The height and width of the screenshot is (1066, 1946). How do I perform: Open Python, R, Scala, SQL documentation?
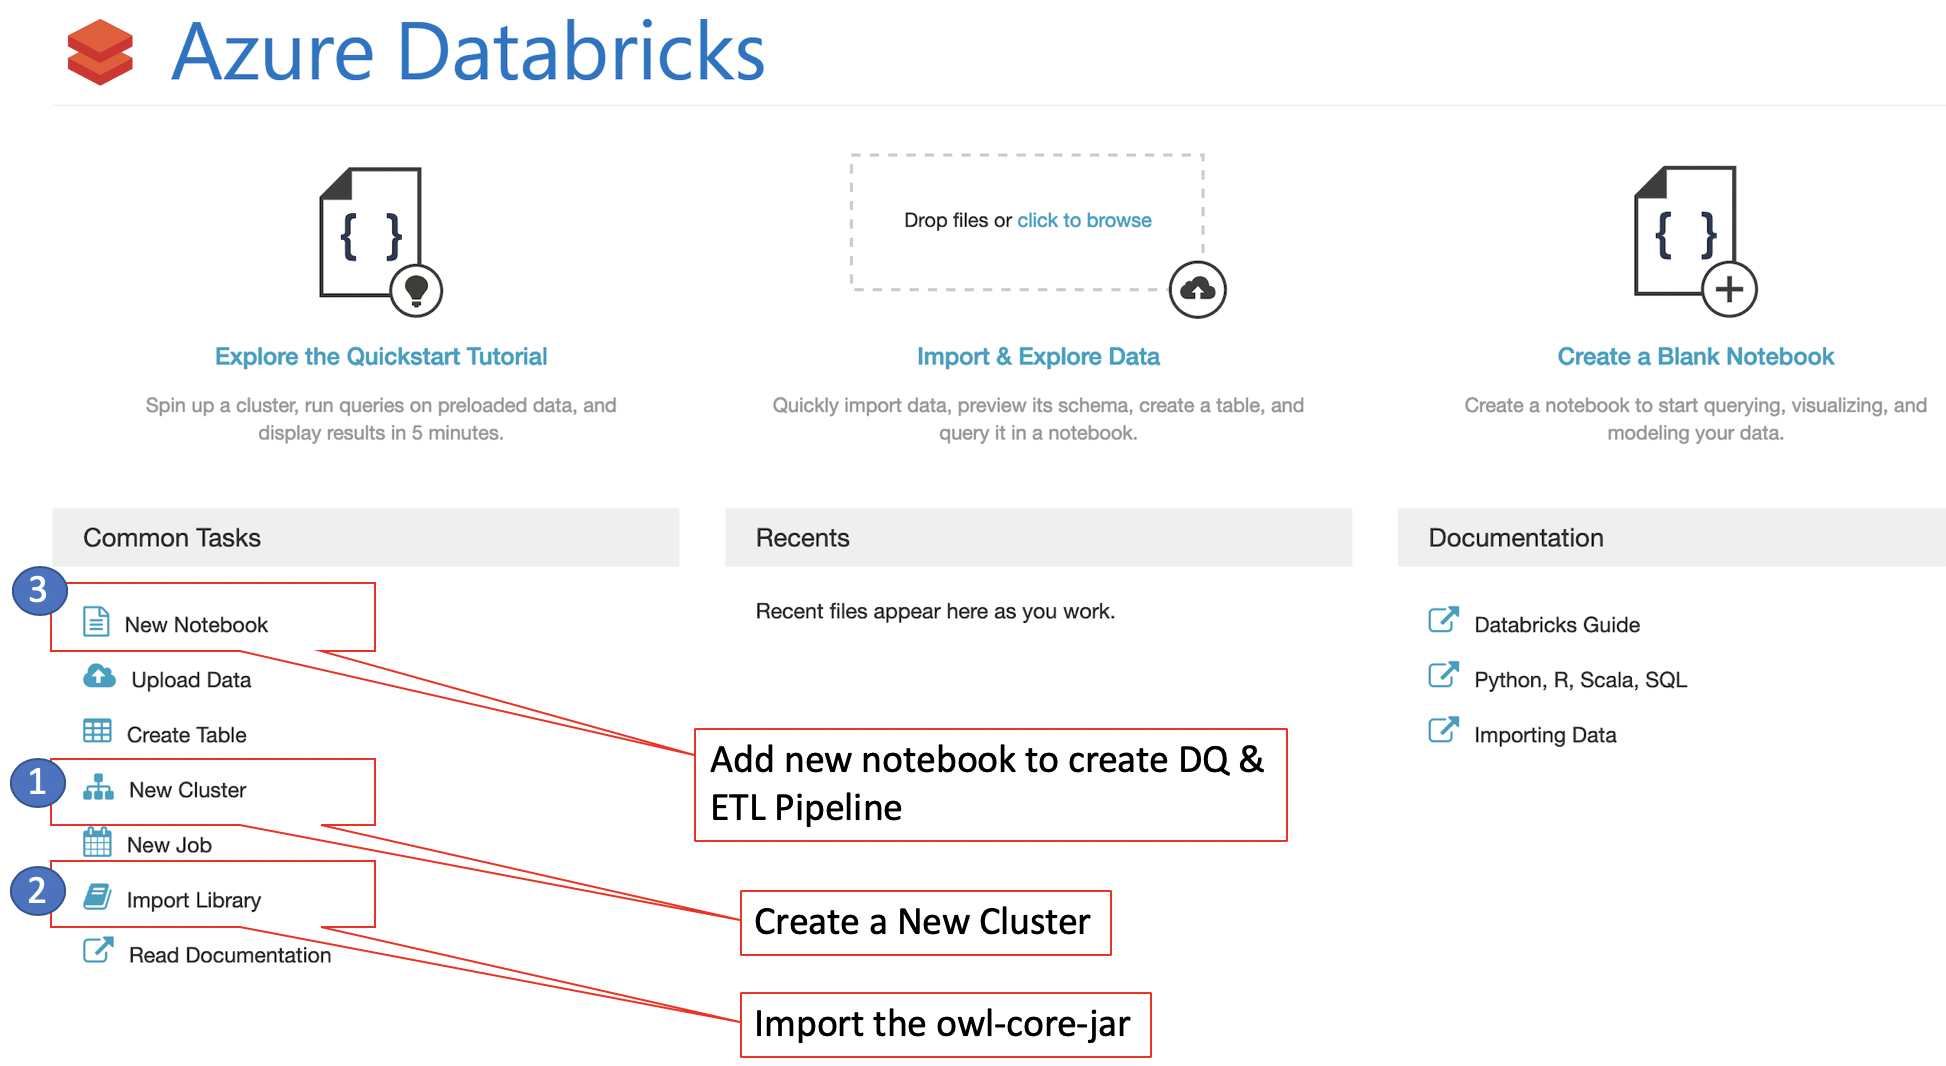(x=1580, y=680)
